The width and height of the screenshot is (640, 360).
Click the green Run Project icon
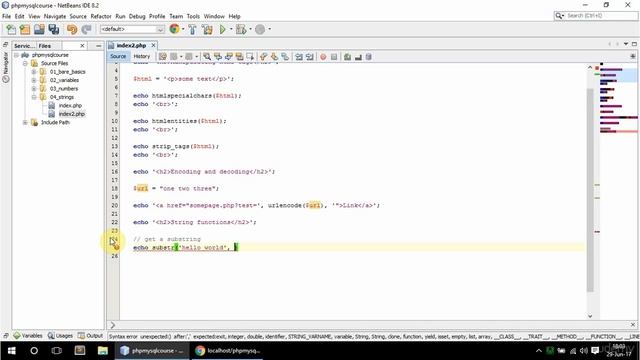click(222, 29)
